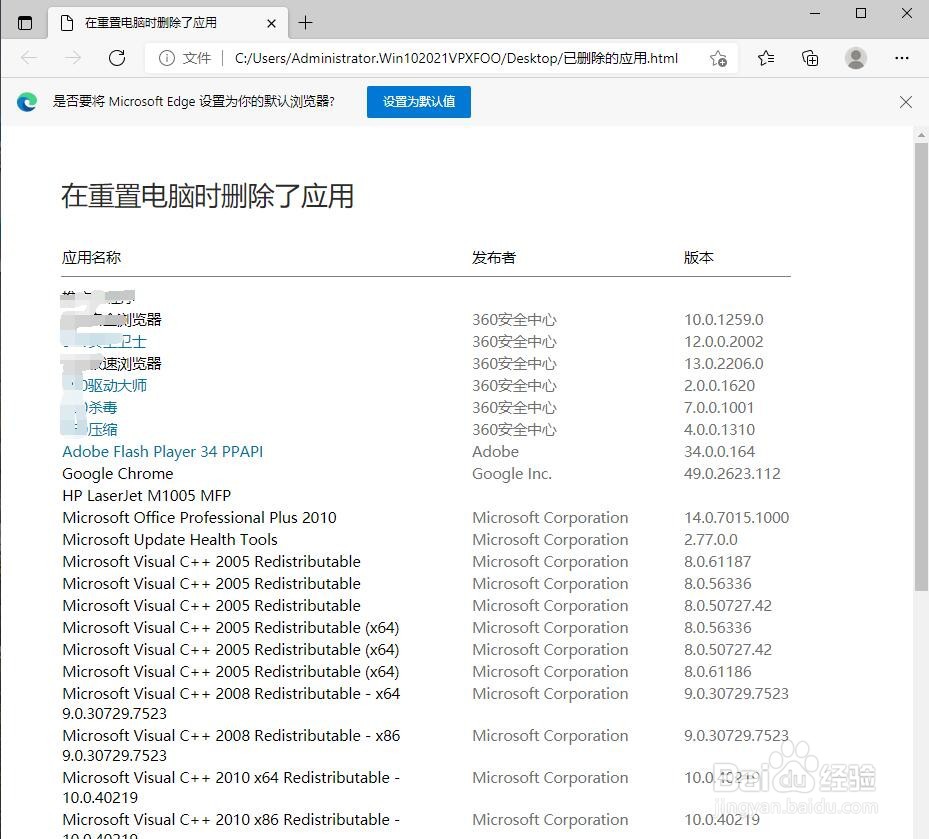Open the tab actions menu icon
This screenshot has width=929, height=839.
point(25,23)
